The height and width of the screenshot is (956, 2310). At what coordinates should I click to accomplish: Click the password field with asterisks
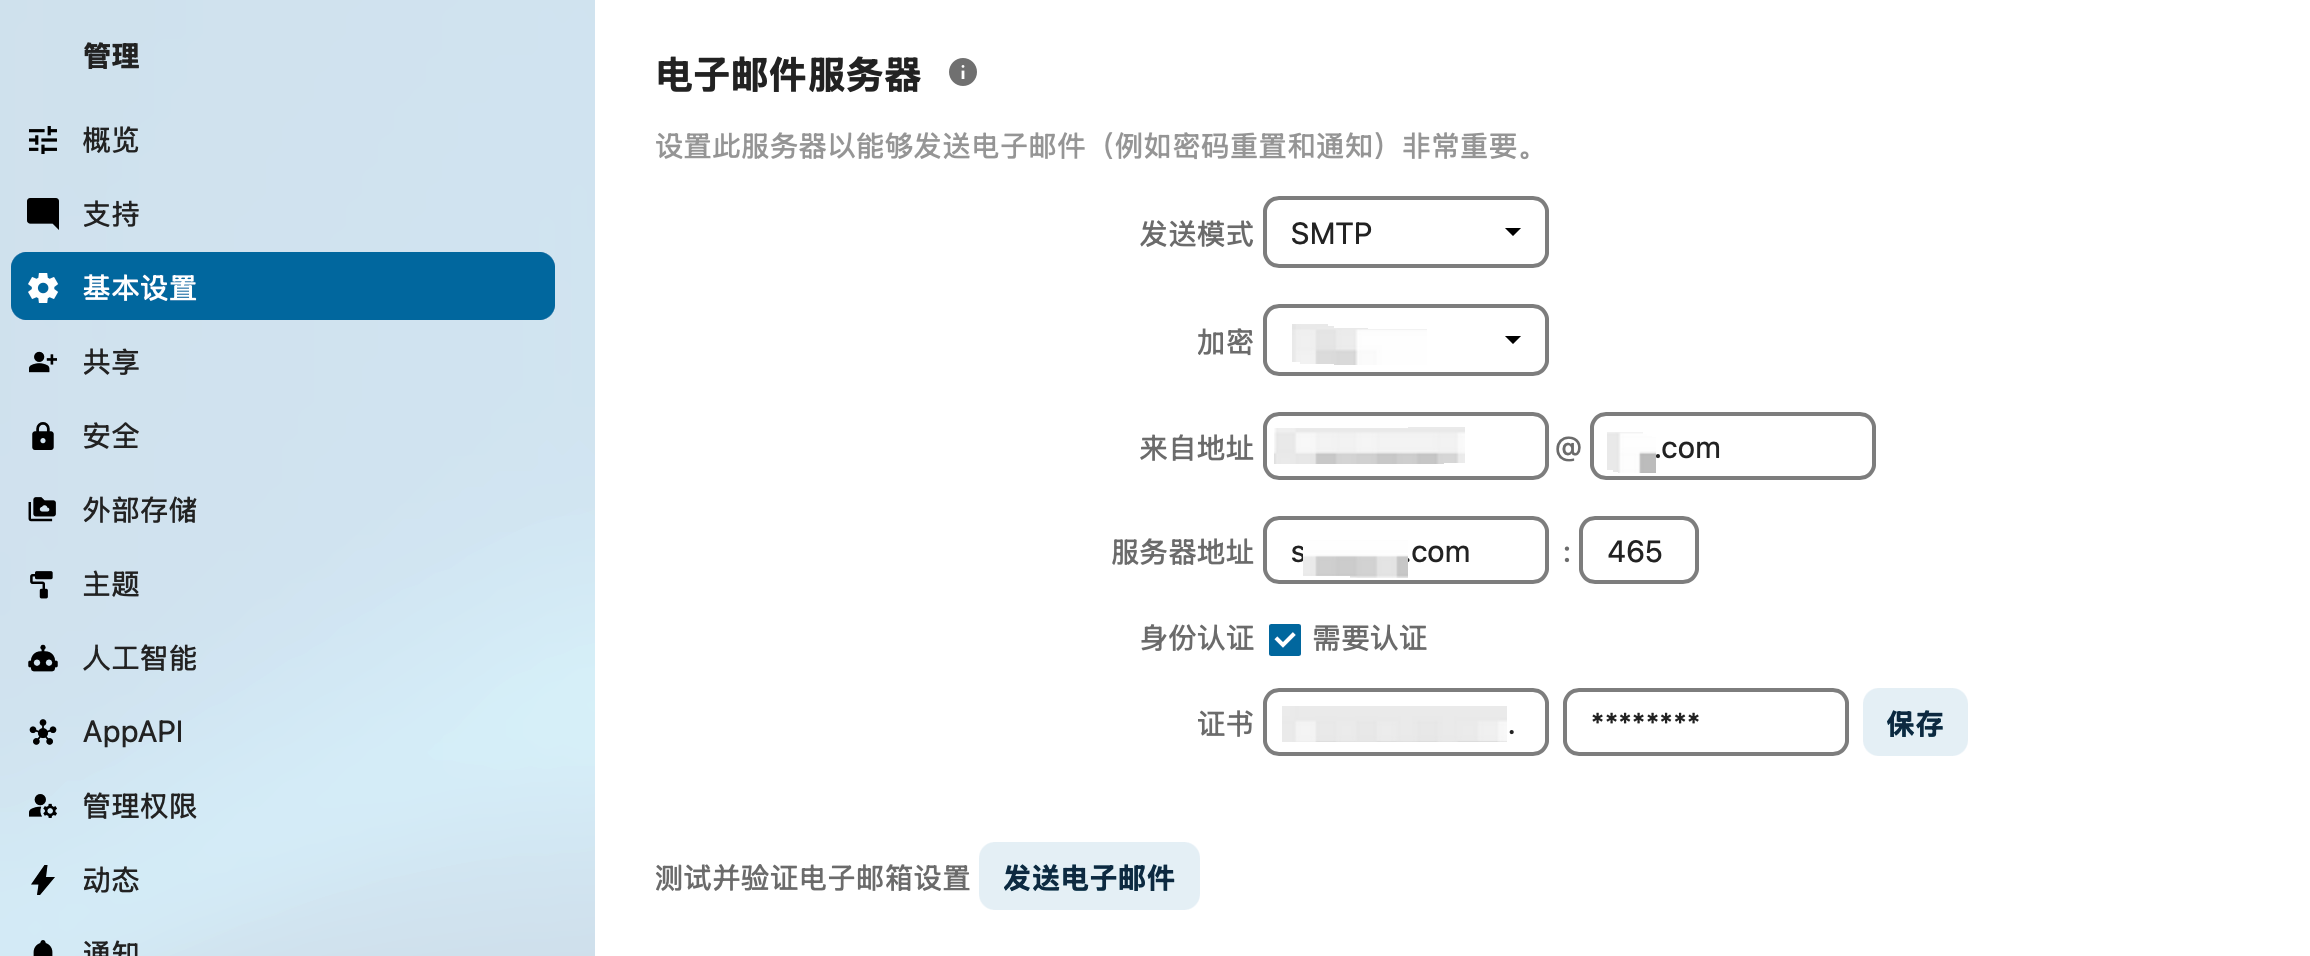click(x=1705, y=722)
